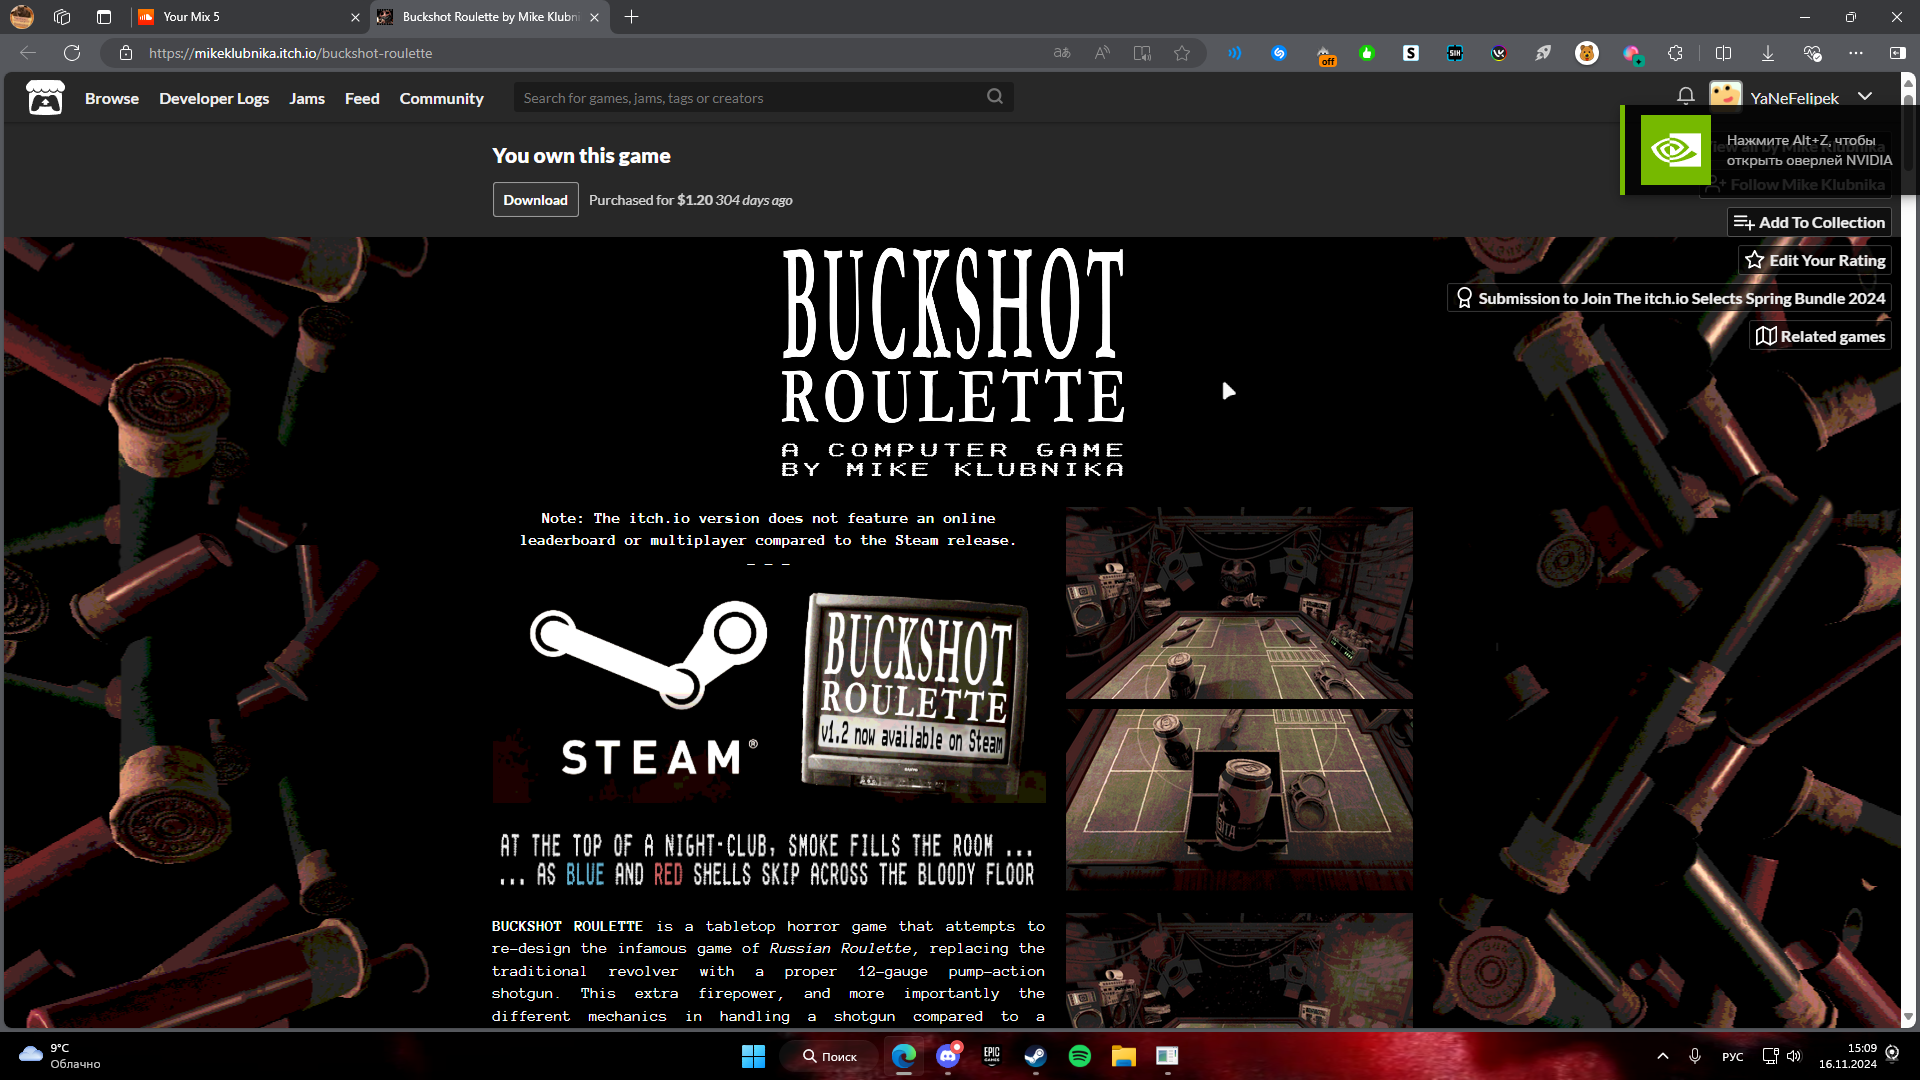The height and width of the screenshot is (1080, 1920).
Task: Open Spring Bundle 2024 submission link
Action: pos(1669,298)
